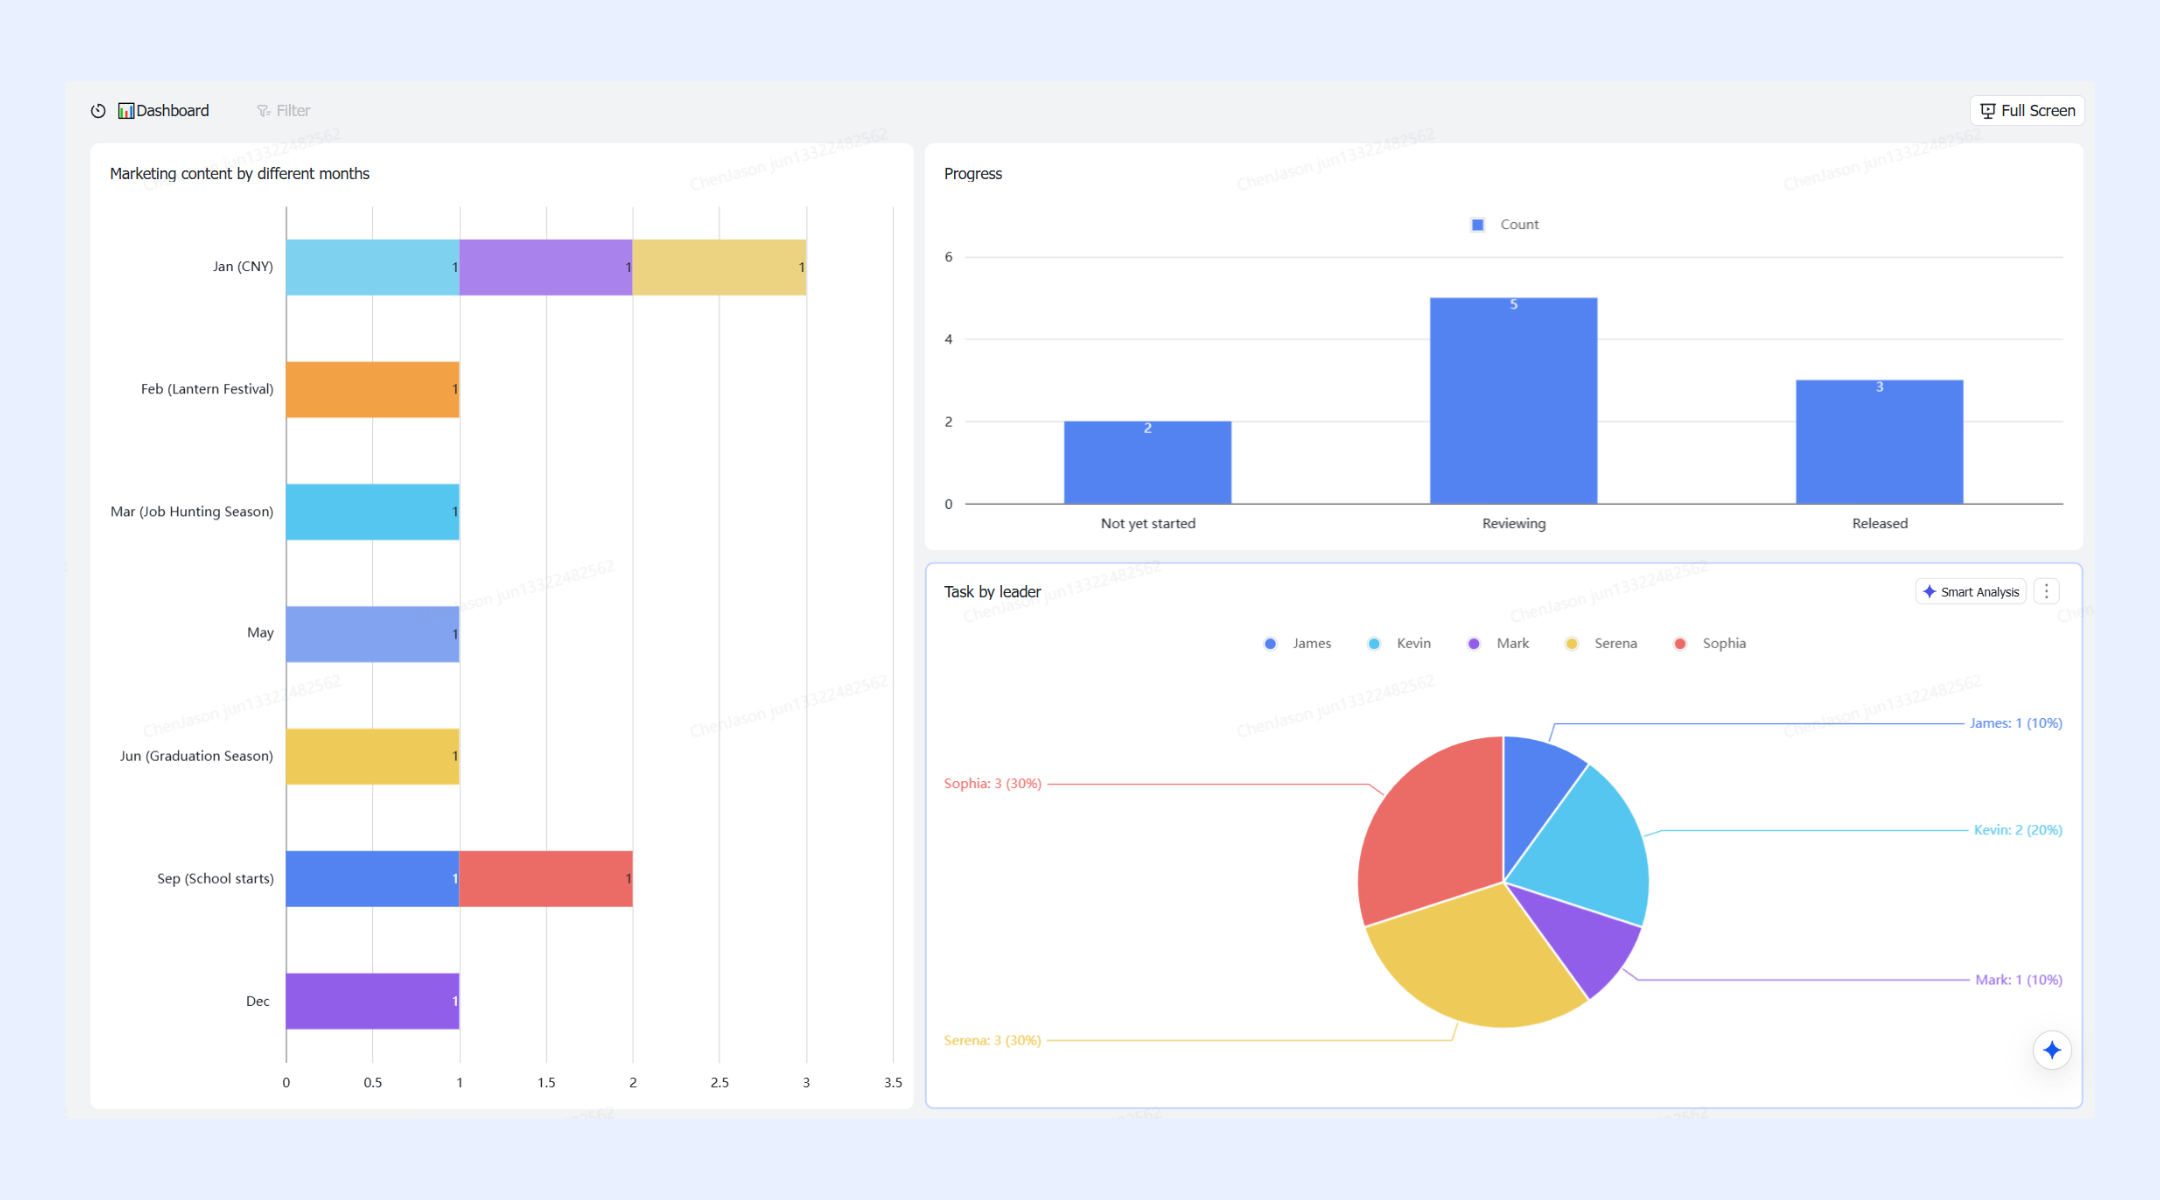
Task: Toggle the James legend item
Action: click(1297, 644)
